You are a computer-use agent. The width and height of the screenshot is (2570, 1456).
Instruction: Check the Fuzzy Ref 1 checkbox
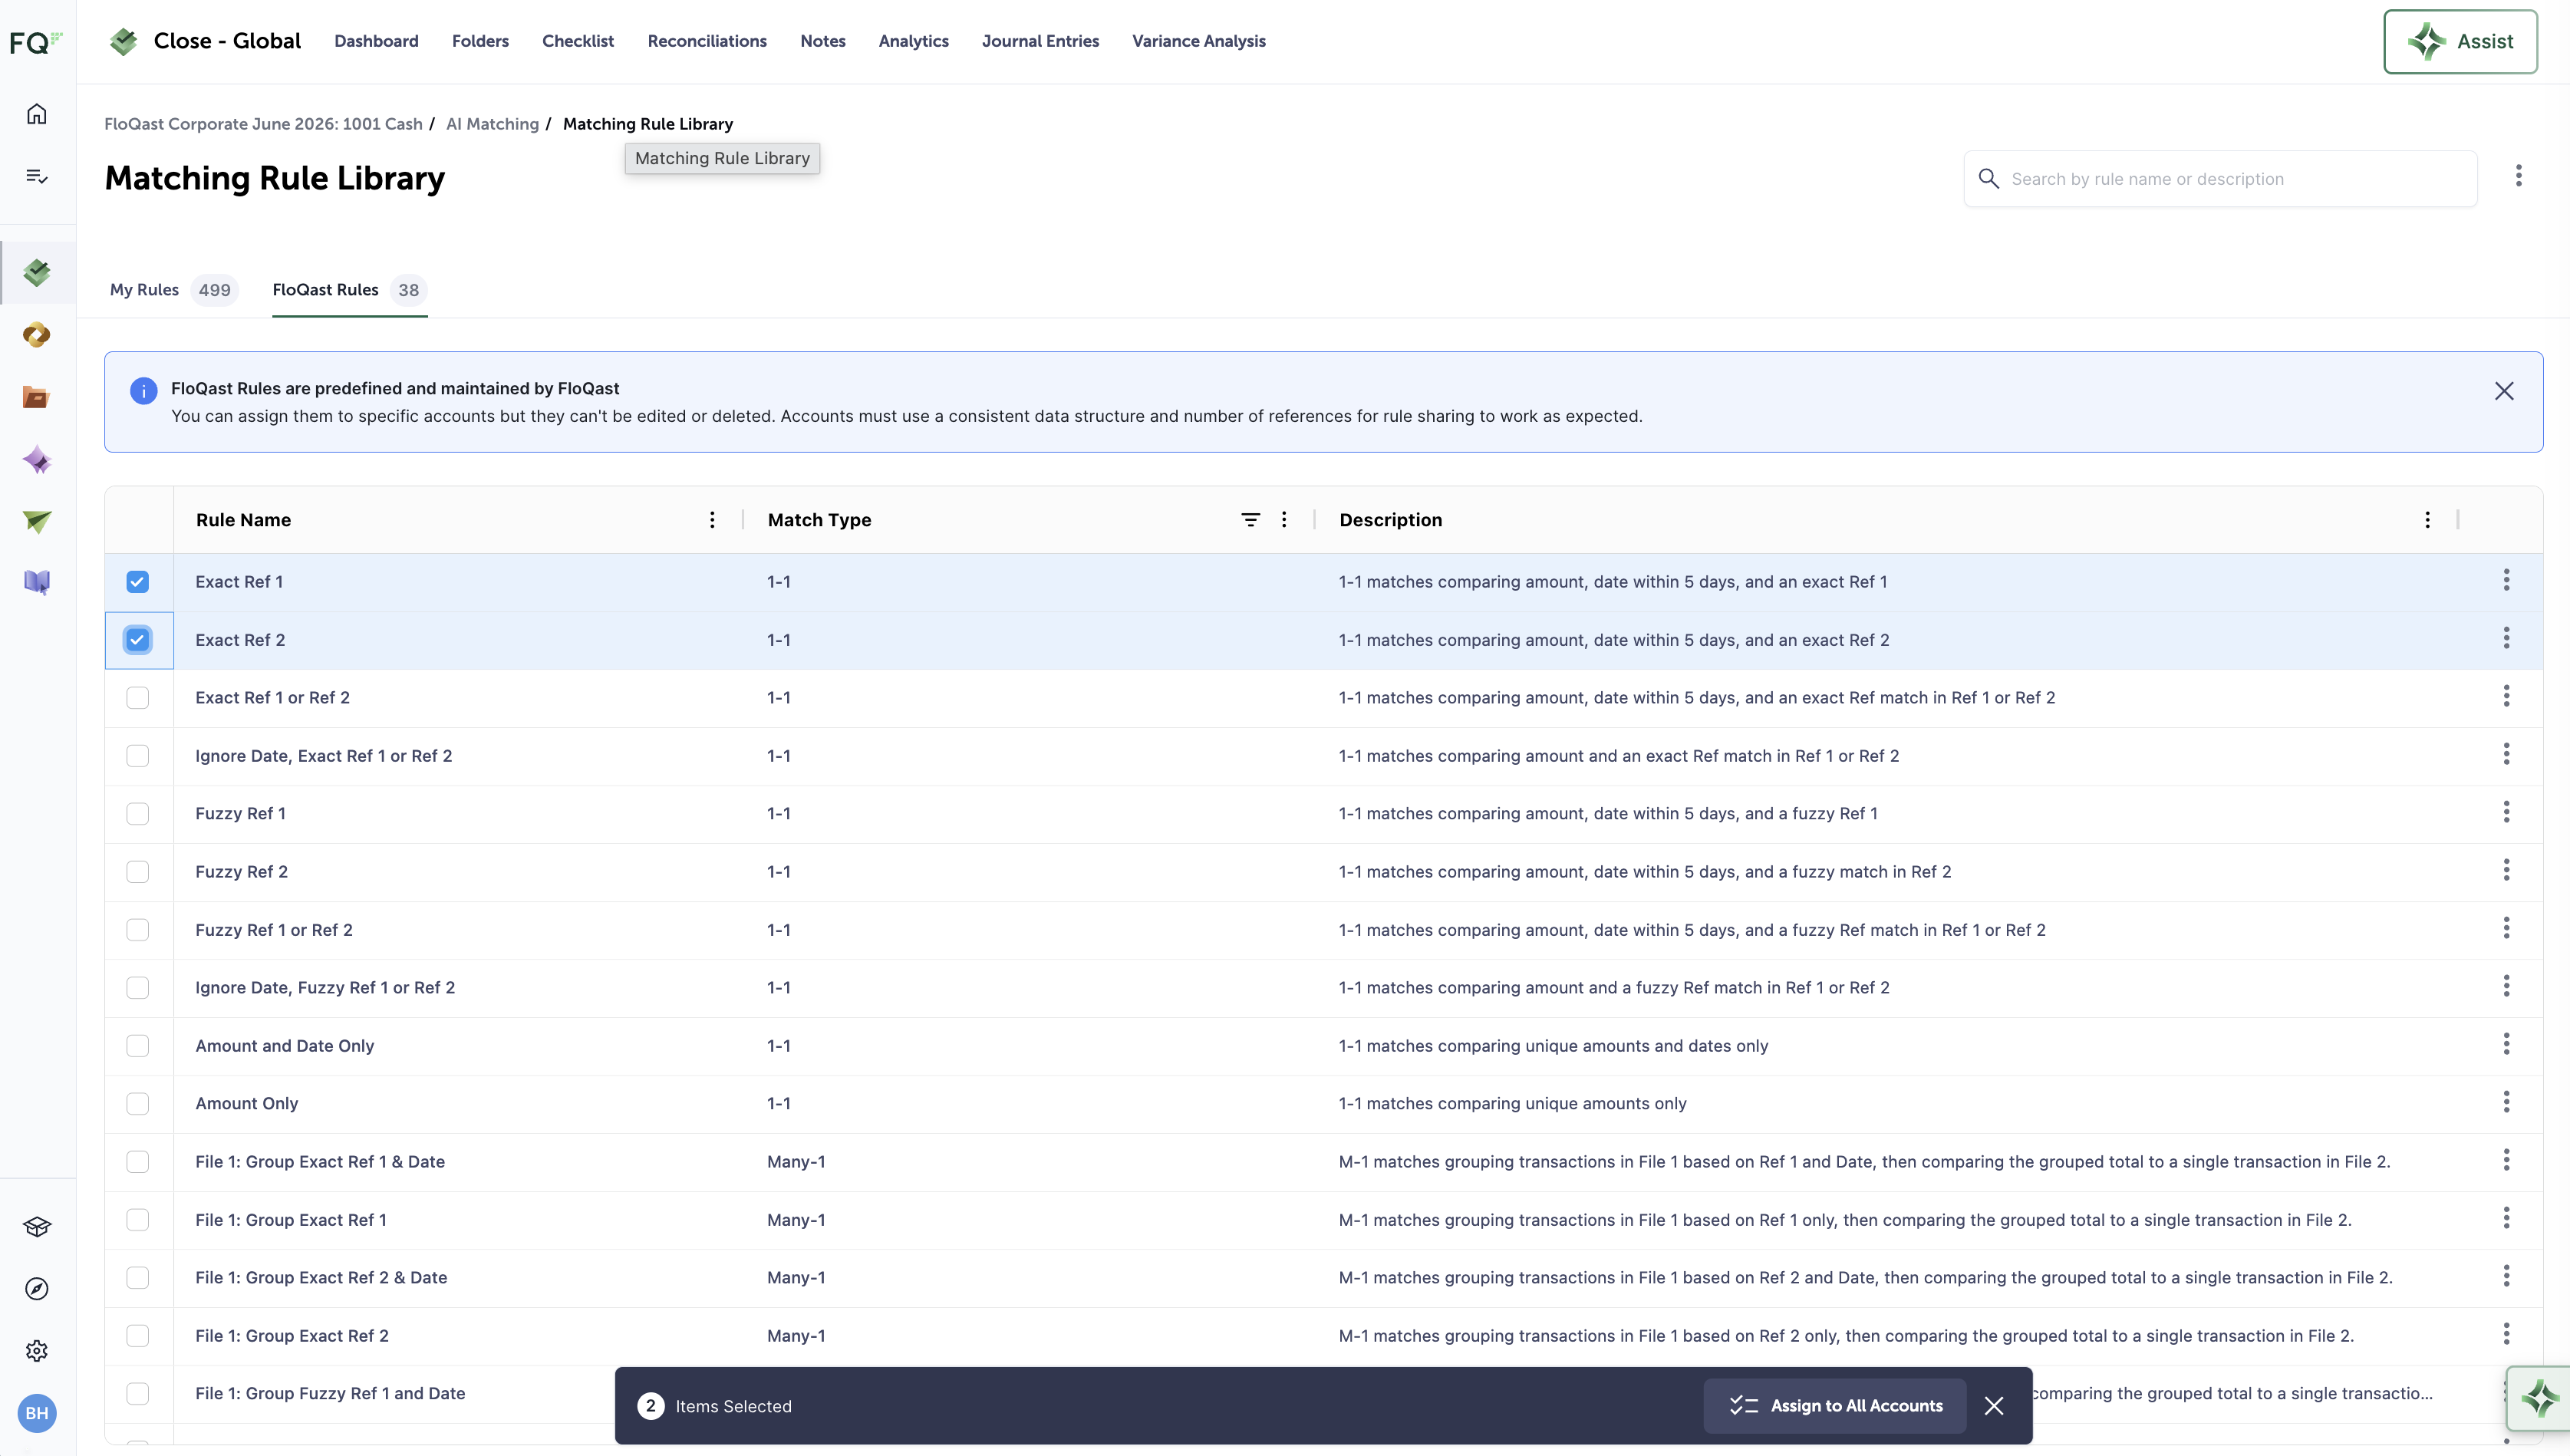click(138, 814)
